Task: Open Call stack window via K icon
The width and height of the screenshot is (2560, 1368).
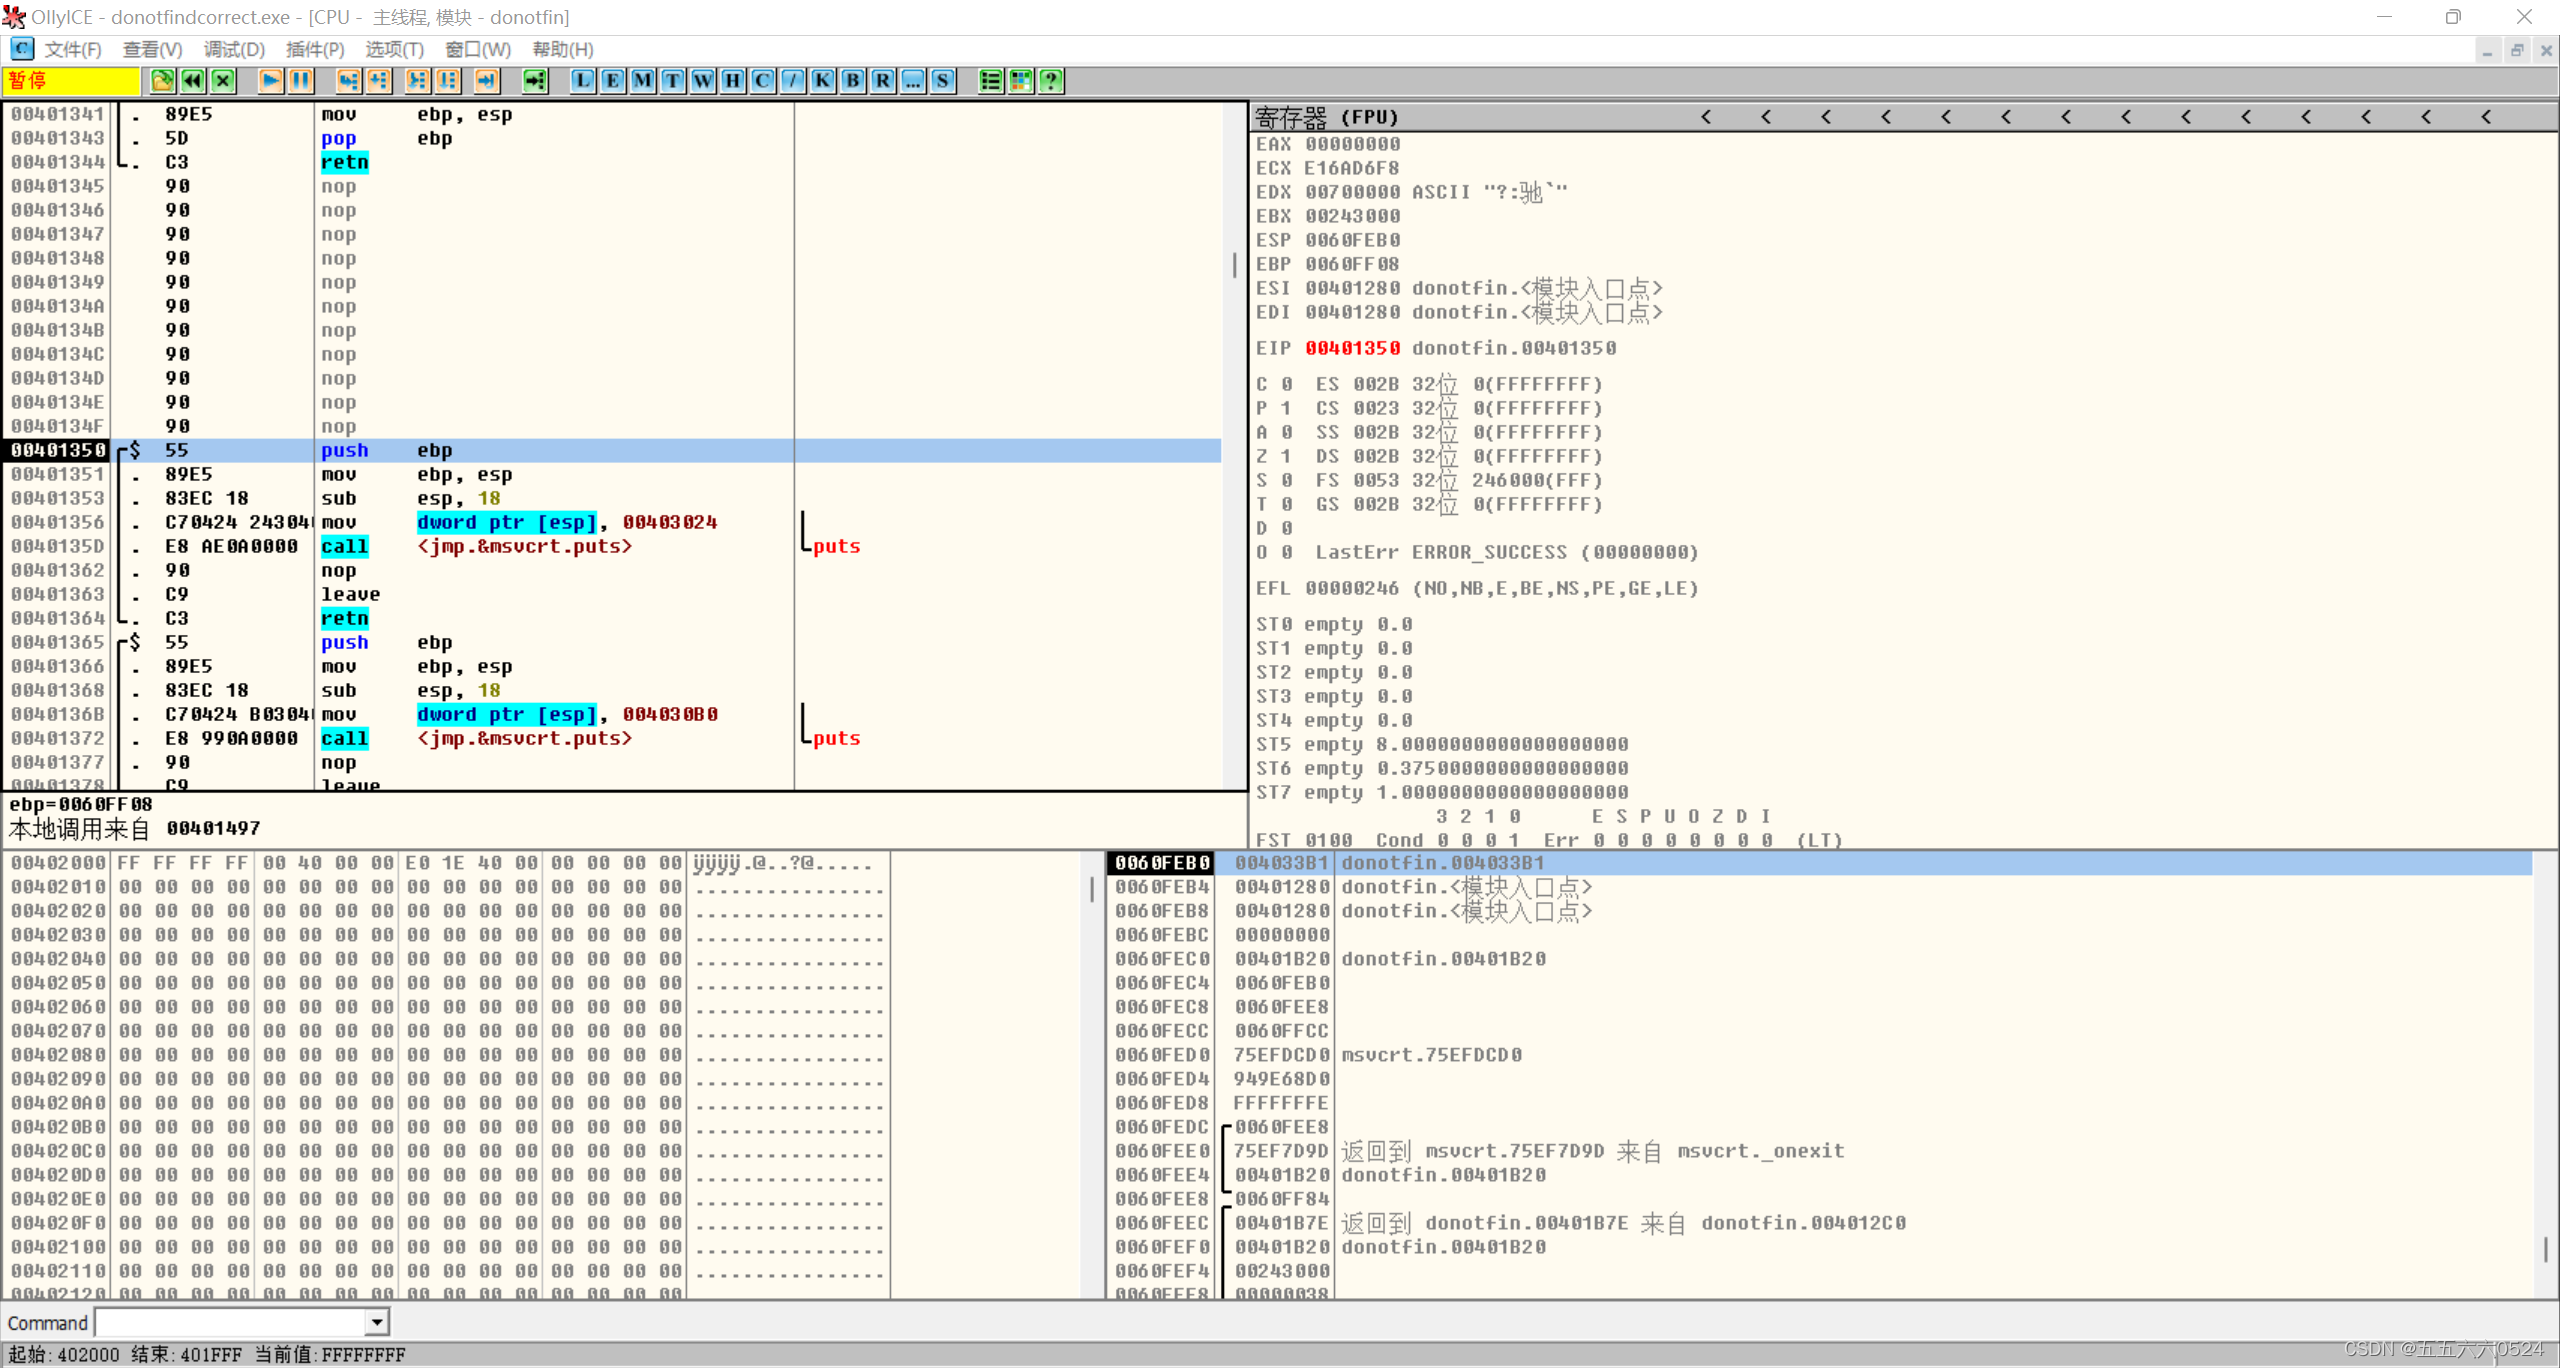Action: 823,81
